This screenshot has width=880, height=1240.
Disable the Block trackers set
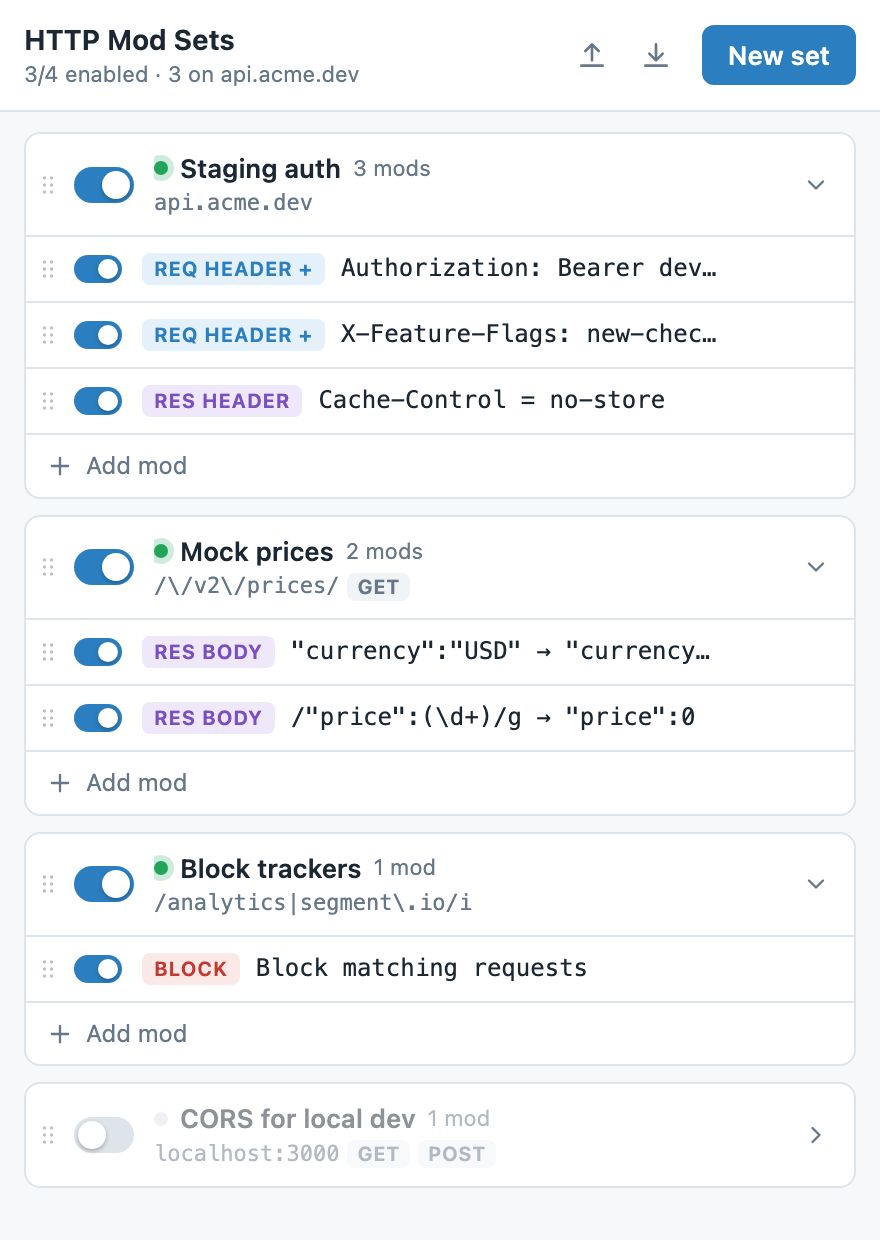(x=104, y=884)
